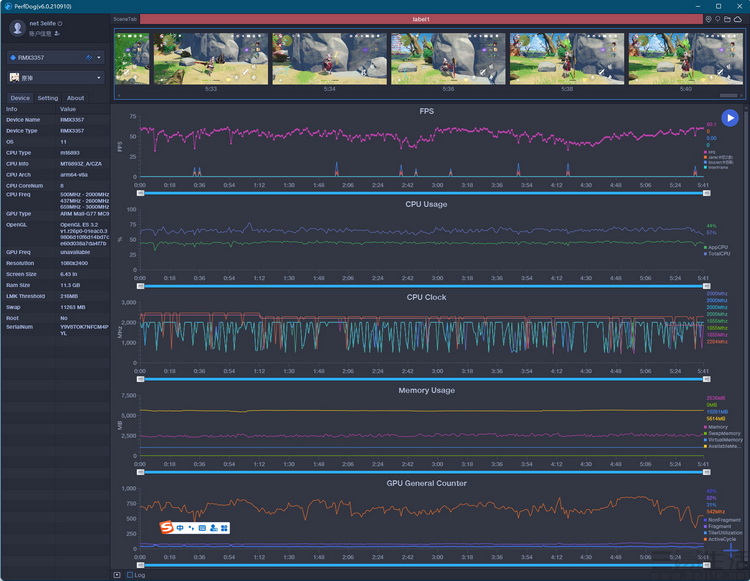Click the empty location pin icon
The image size is (750, 581).
[x=717, y=19]
